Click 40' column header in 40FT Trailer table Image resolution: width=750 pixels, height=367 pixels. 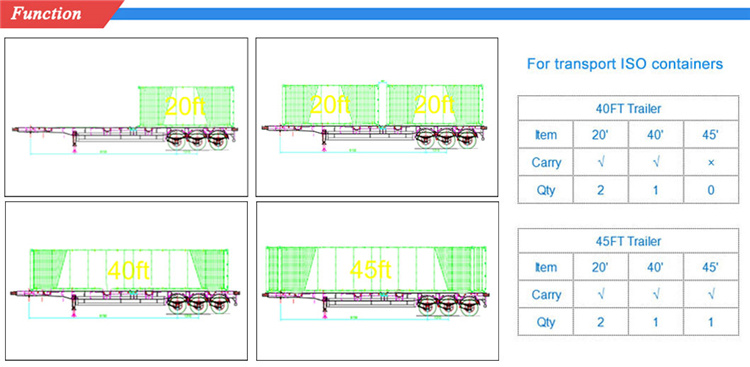coord(655,135)
